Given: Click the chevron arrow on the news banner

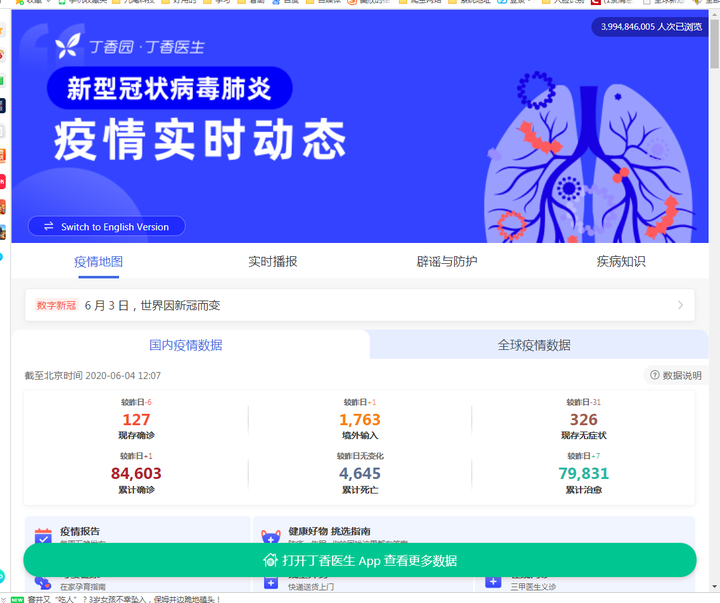Looking at the screenshot, I should [680, 305].
